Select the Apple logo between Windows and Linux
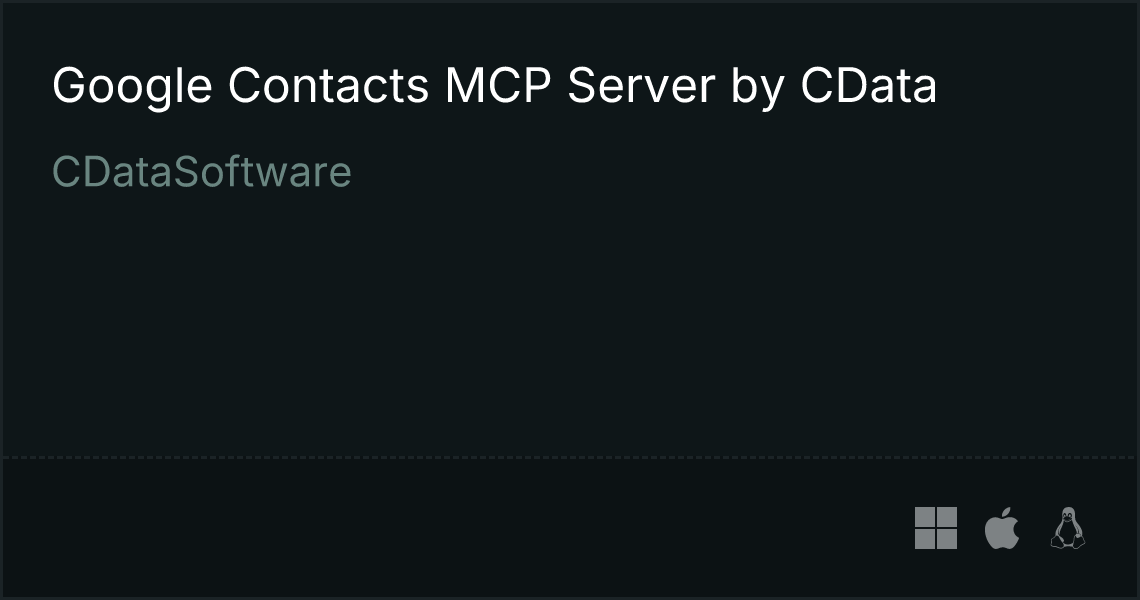 pyautogui.click(x=1002, y=528)
